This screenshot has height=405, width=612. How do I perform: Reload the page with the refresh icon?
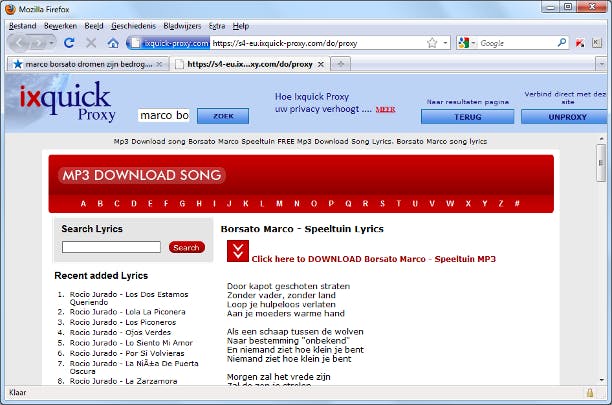click(x=69, y=43)
